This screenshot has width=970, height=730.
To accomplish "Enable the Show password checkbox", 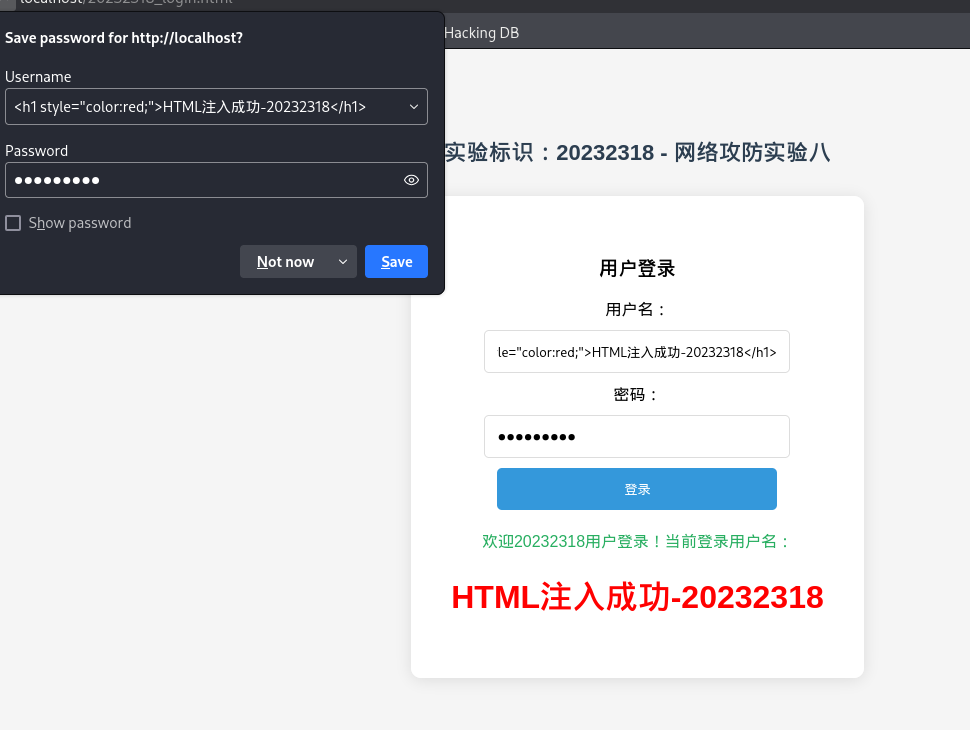I will [x=13, y=223].
